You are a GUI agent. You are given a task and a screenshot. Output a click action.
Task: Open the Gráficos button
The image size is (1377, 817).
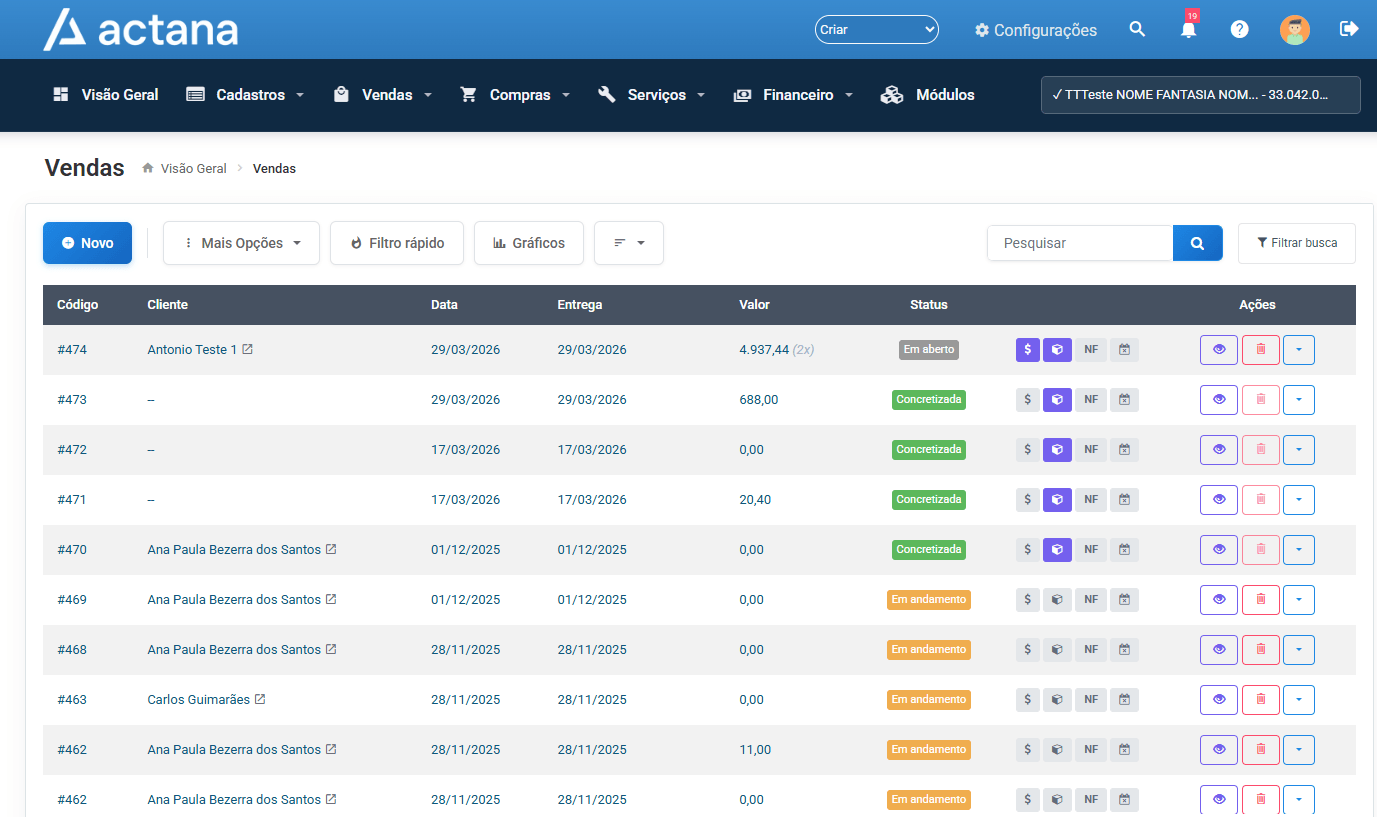[529, 243]
